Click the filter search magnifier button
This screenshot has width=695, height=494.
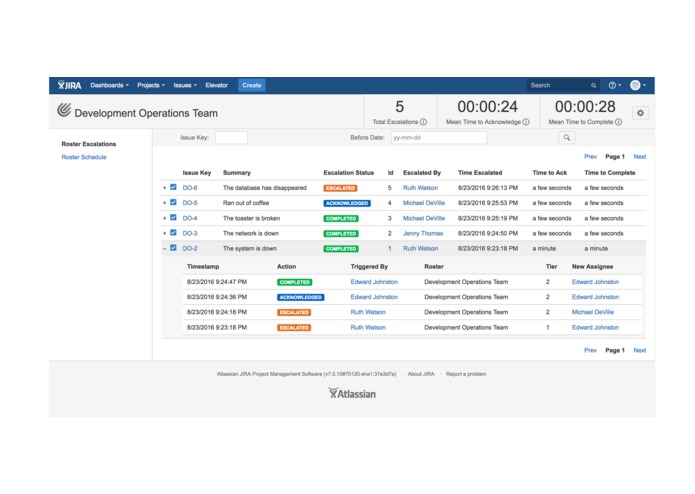click(566, 138)
